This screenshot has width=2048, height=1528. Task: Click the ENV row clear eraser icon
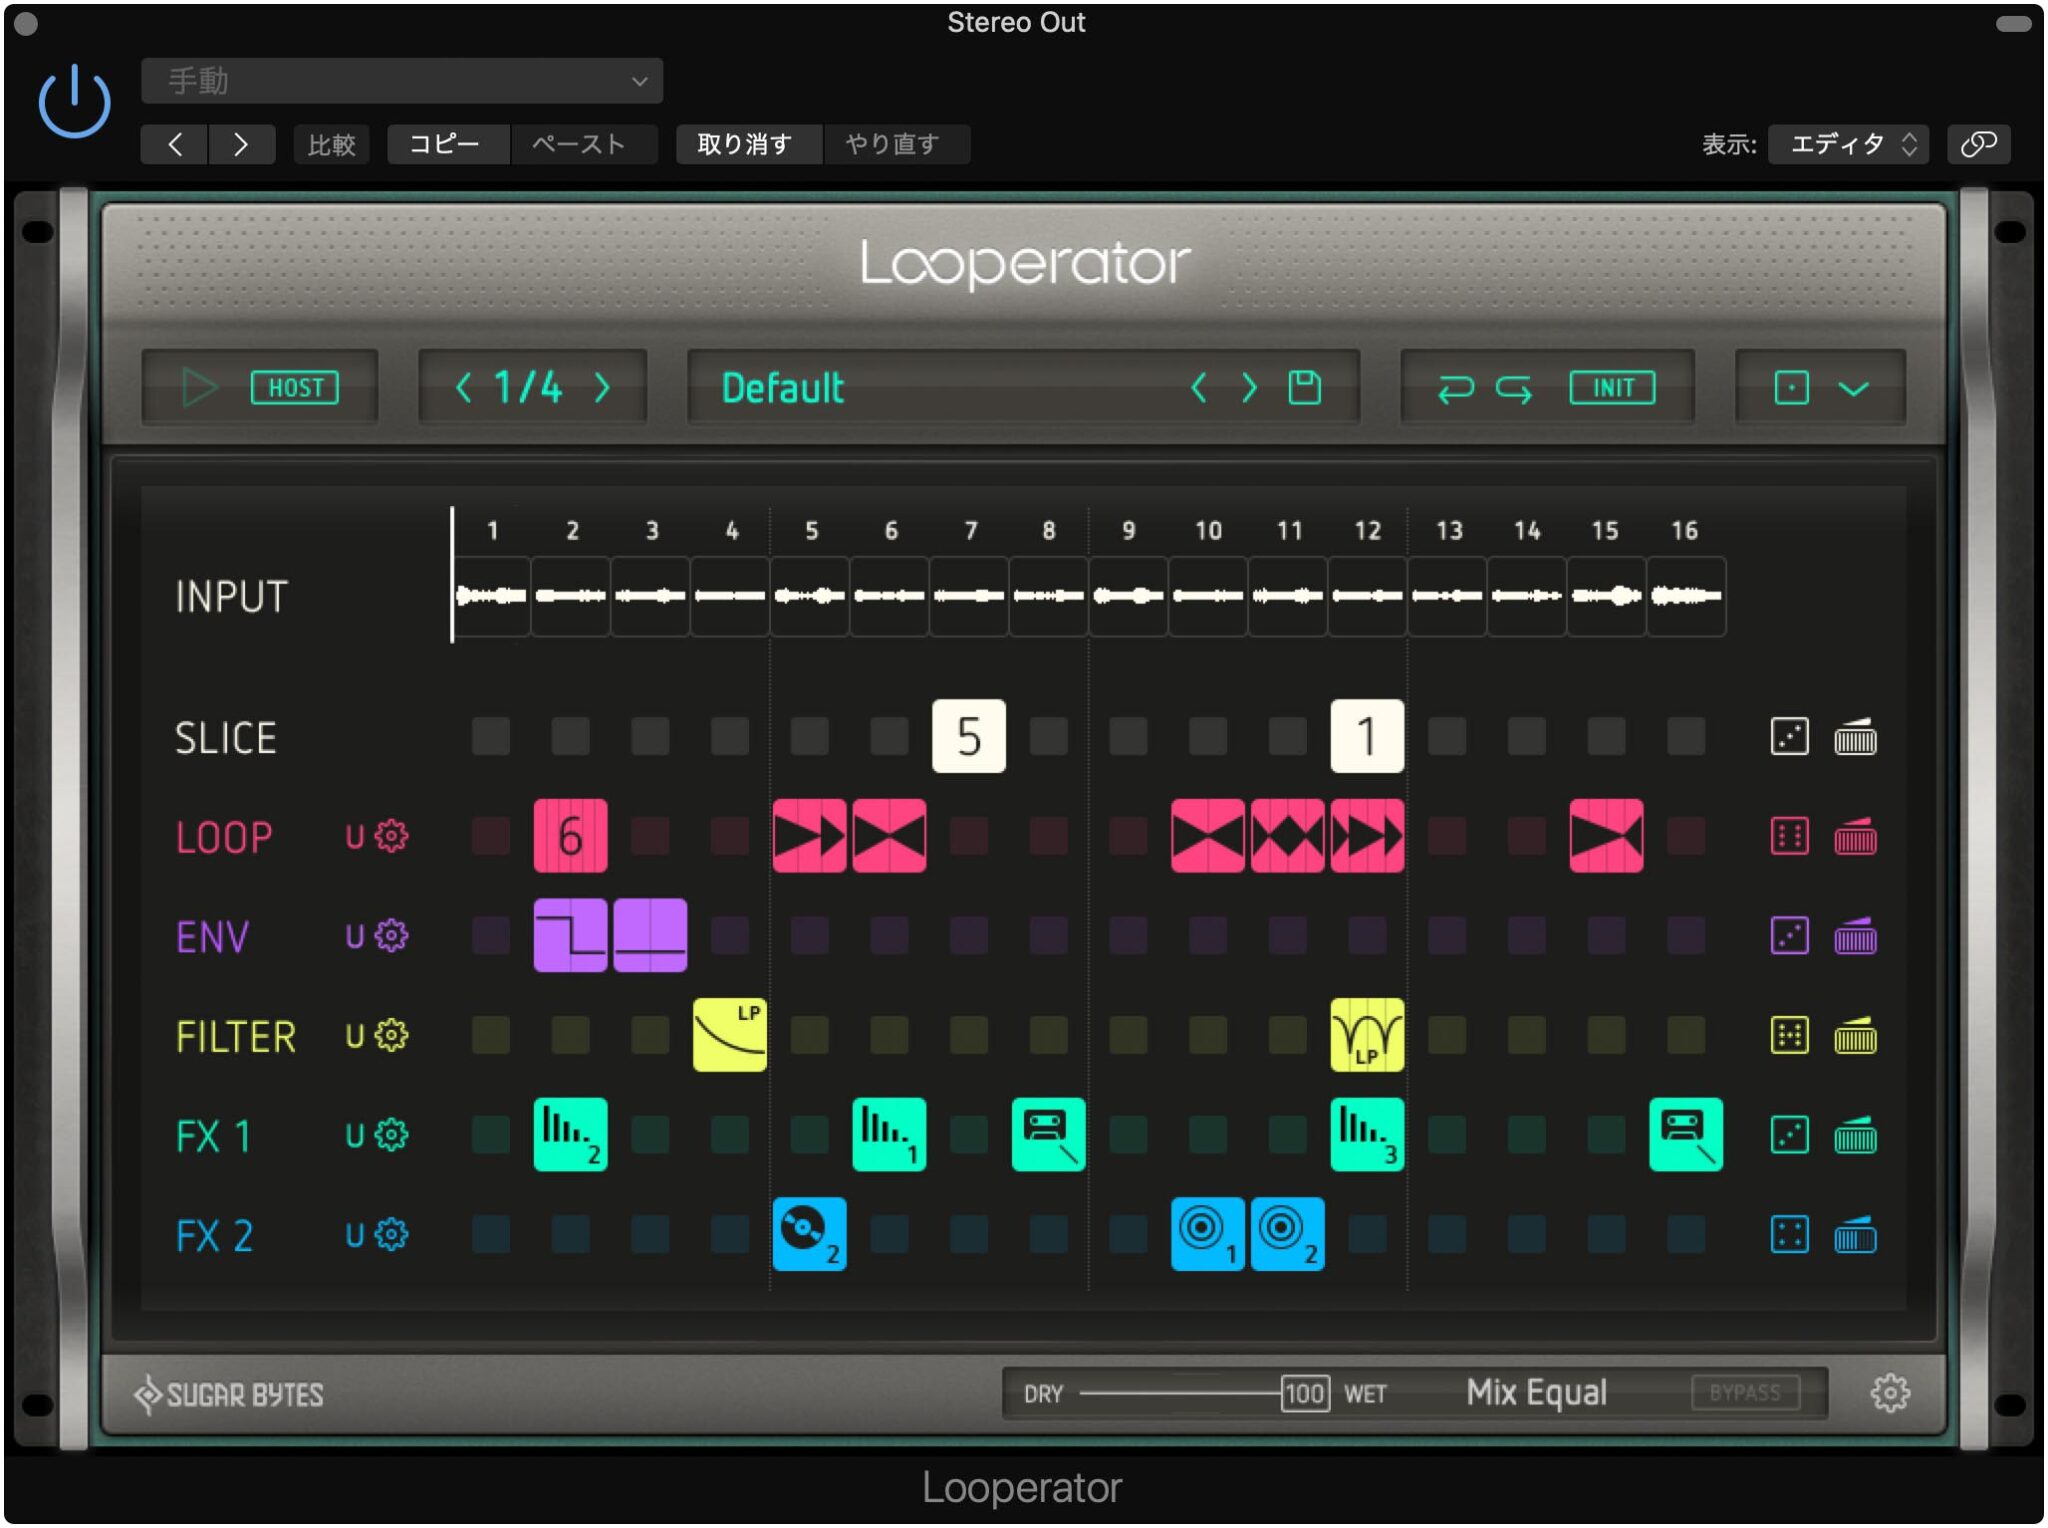pos(1855,936)
